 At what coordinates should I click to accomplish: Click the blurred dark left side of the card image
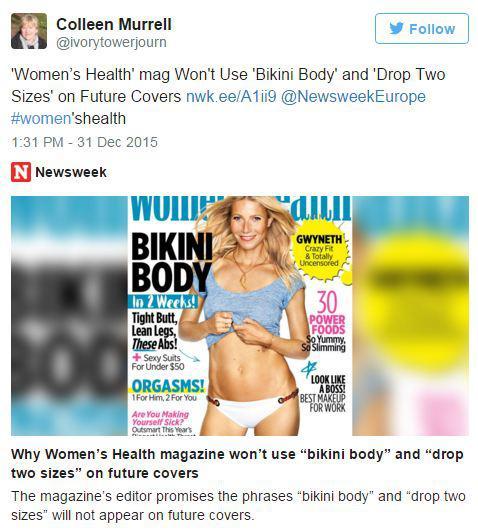click(69, 316)
